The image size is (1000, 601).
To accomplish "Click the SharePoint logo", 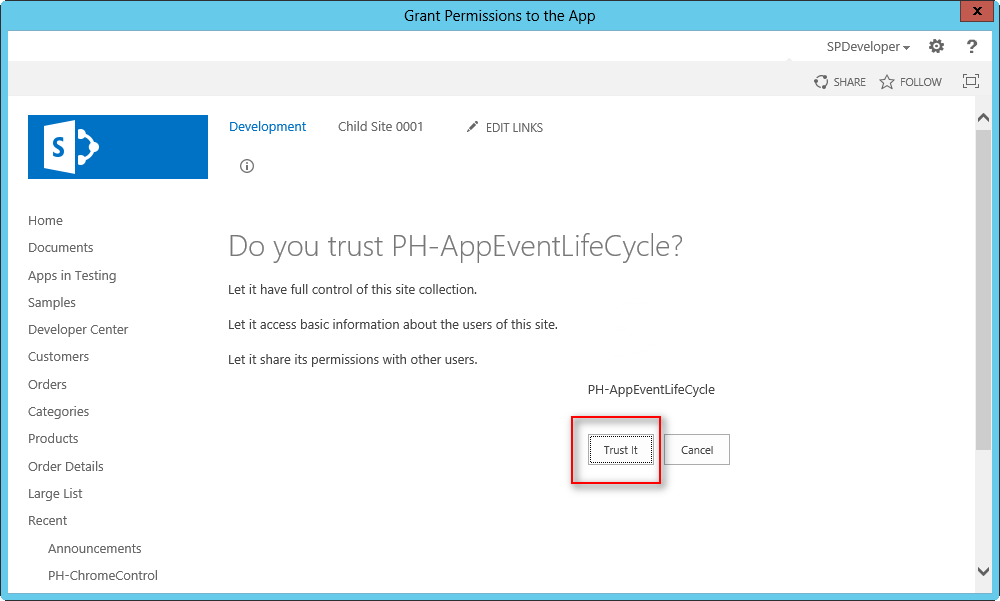I will click(x=118, y=147).
